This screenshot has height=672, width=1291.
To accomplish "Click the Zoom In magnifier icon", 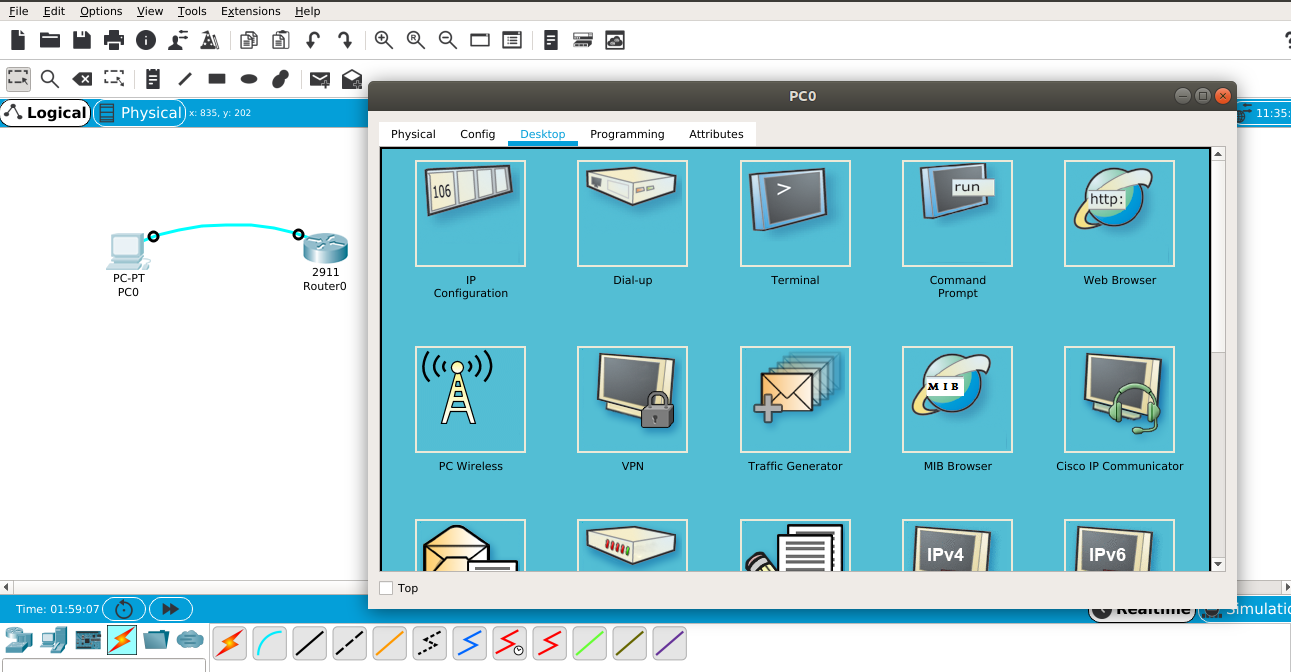I will click(x=384, y=40).
